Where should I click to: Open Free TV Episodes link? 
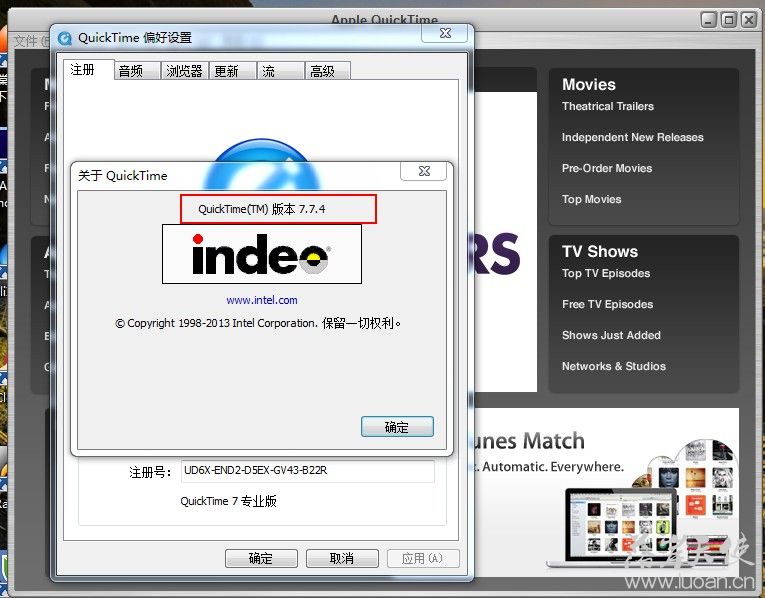click(x=607, y=304)
